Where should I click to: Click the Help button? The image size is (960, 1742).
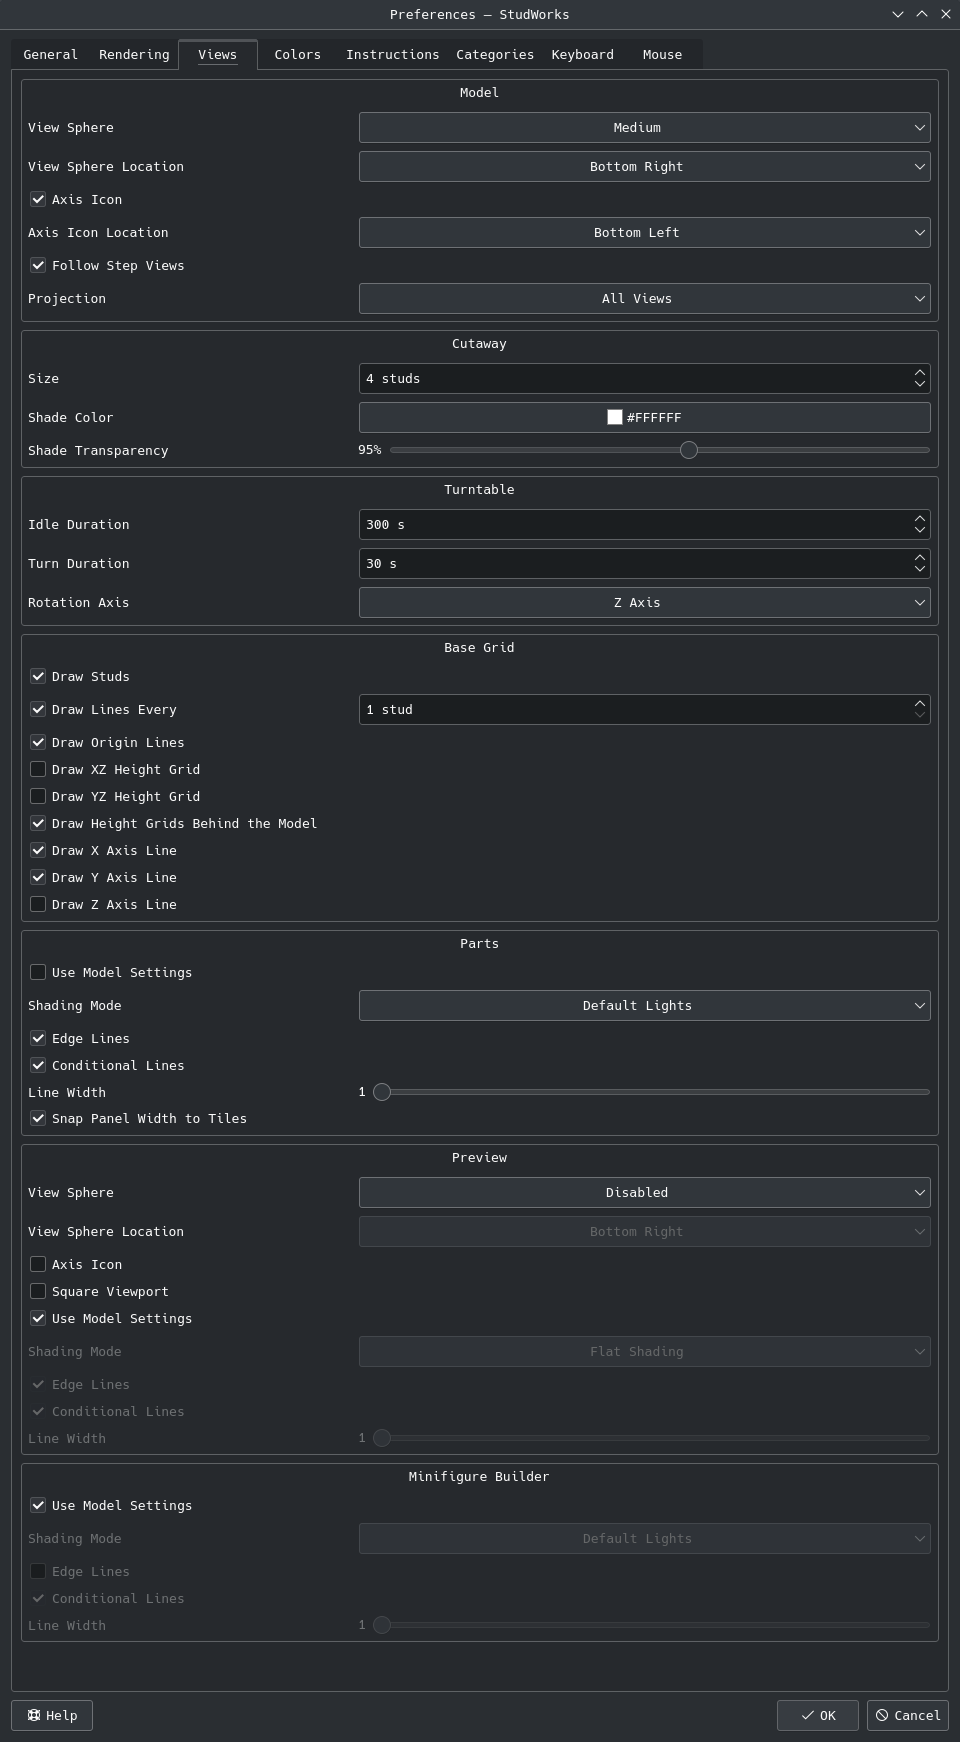click(52, 1715)
